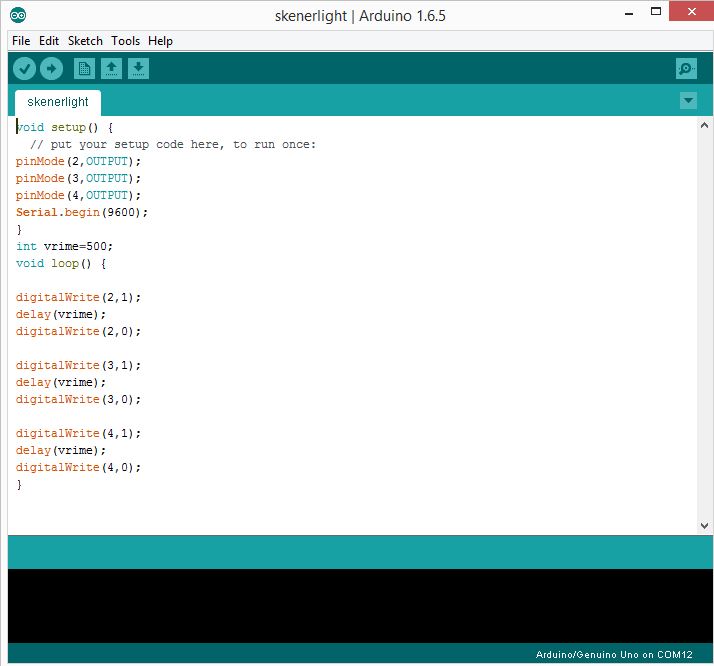This screenshot has height=666, width=714.
Task: Click the line 'pinMode(4,OUTPUT);'
Action: pyautogui.click(x=78, y=195)
